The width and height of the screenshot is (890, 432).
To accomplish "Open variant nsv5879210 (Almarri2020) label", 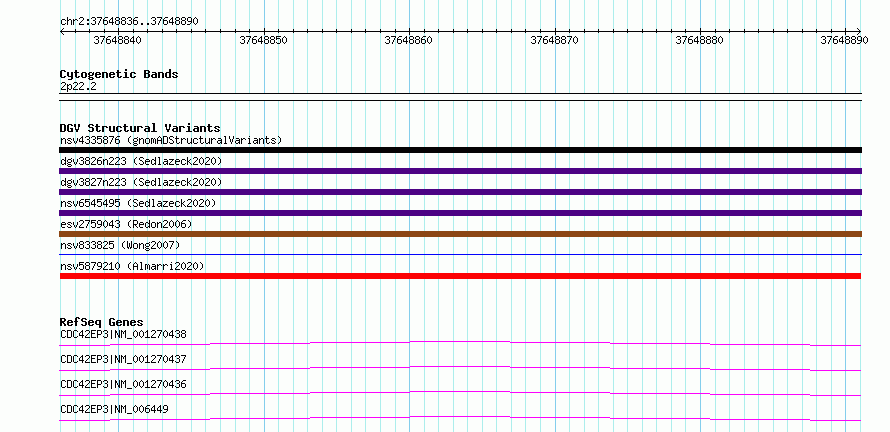I will tap(132, 266).
